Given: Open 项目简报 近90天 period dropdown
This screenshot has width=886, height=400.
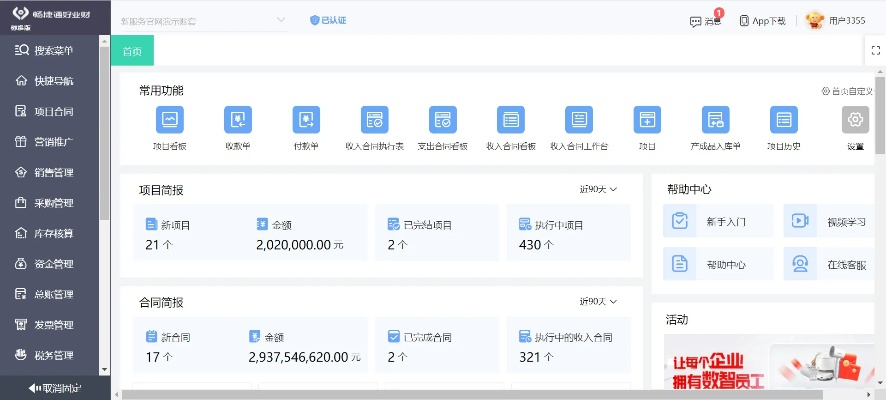Looking at the screenshot, I should pyautogui.click(x=598, y=189).
